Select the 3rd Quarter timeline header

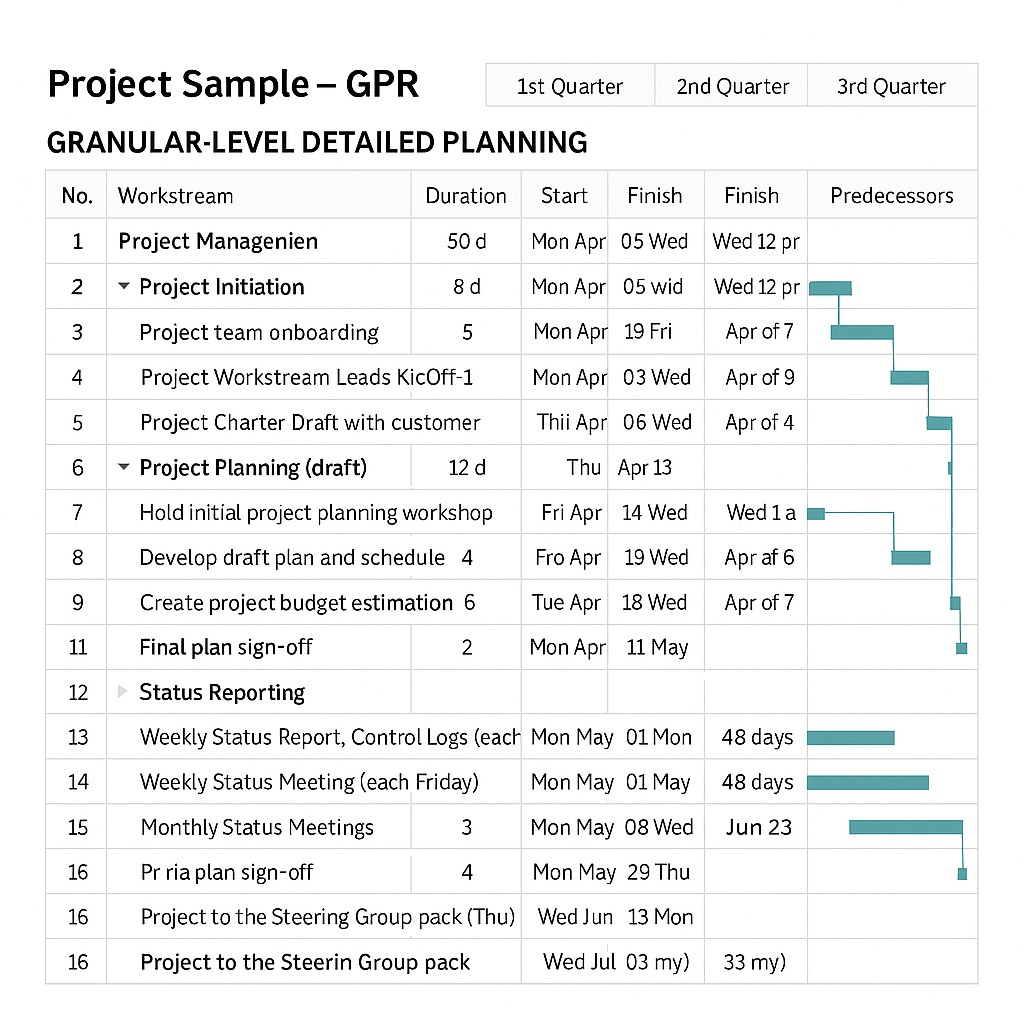pyautogui.click(x=891, y=86)
